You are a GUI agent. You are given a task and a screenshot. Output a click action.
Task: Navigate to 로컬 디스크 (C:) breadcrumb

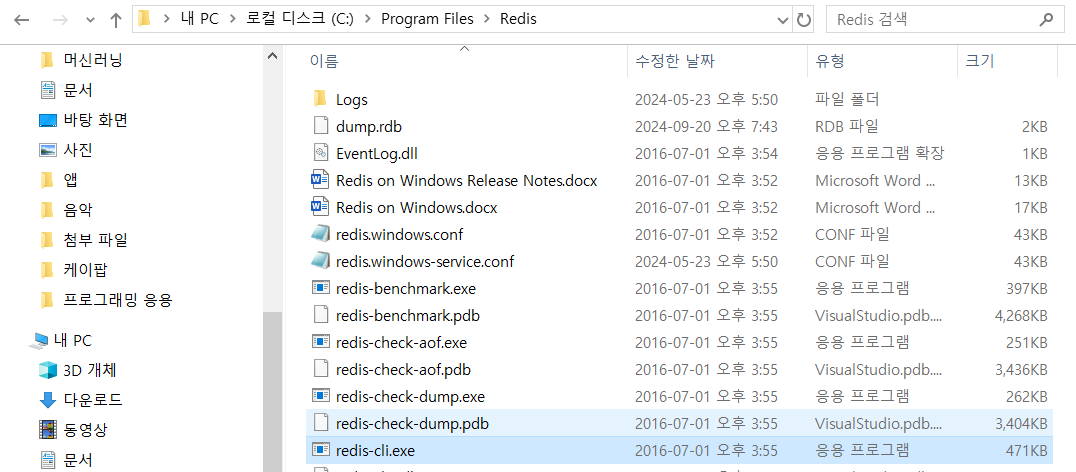tap(300, 19)
